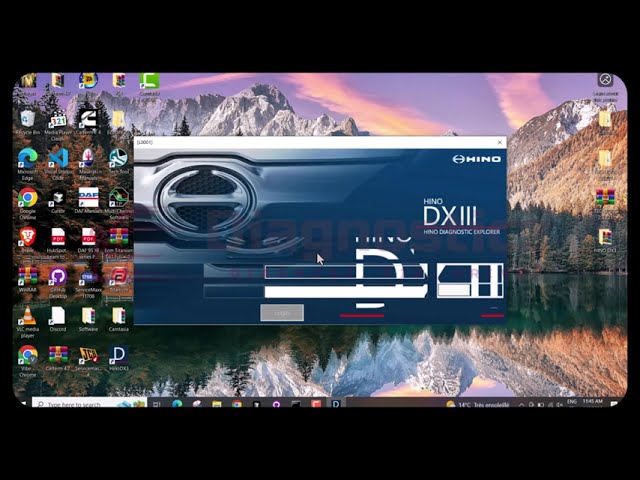Open the Camtasia folder on the desktop
The height and width of the screenshot is (480, 640).
[119, 319]
